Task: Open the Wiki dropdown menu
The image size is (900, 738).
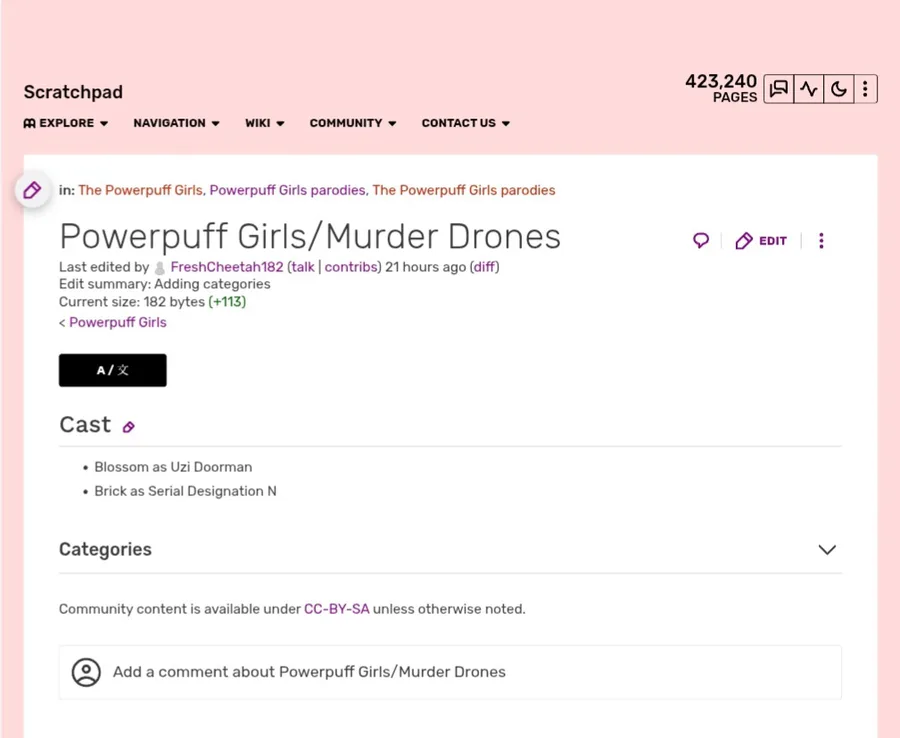Action: tap(265, 123)
